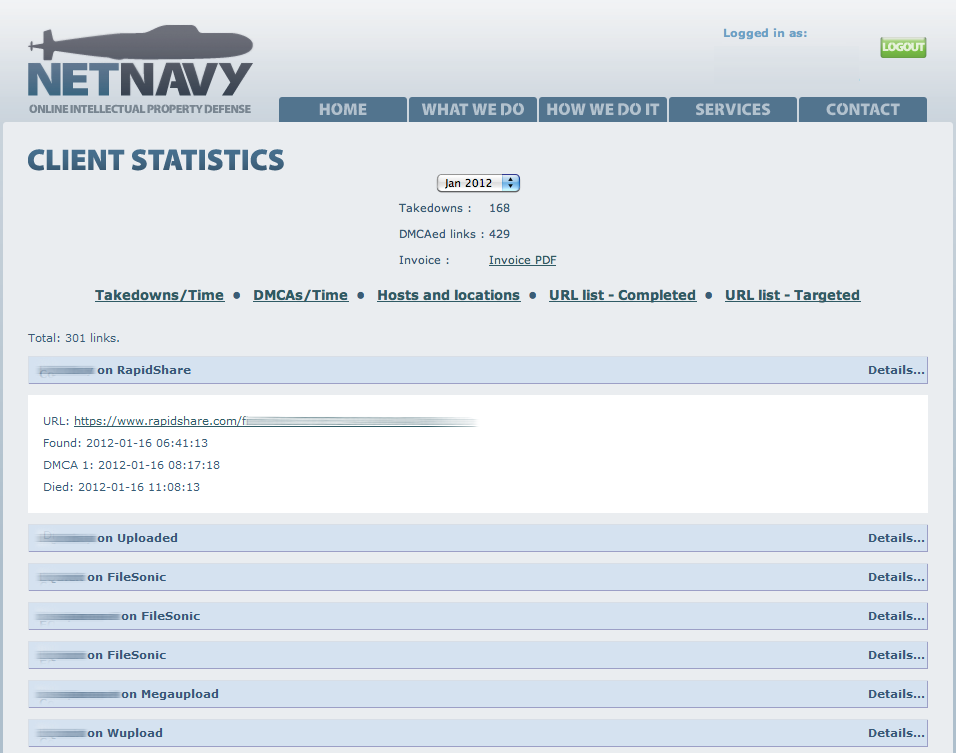Click the DMCAed links value 429

point(499,234)
